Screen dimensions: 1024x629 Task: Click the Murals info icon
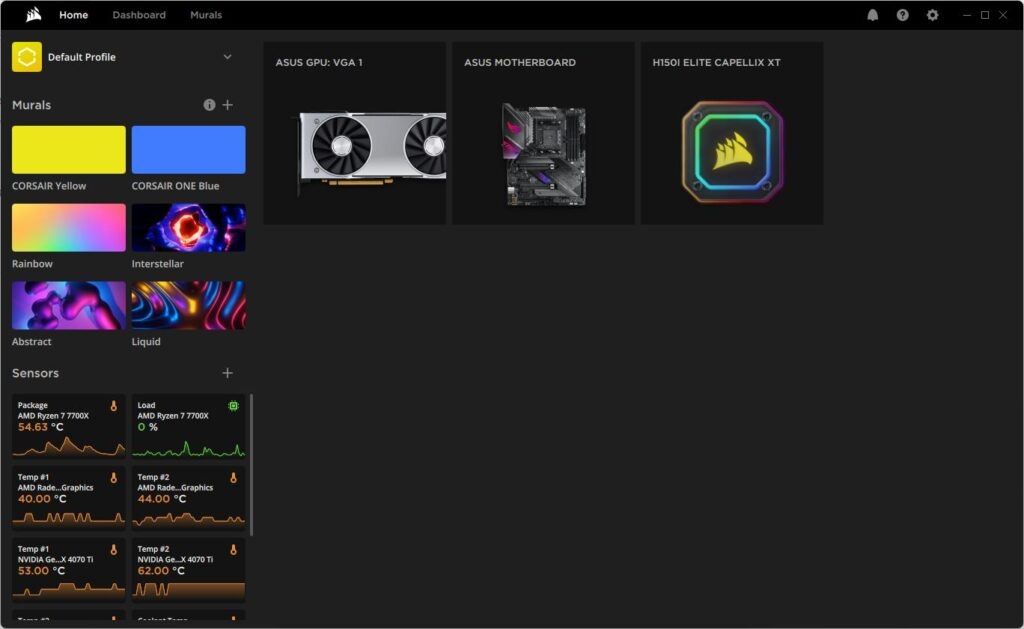click(x=209, y=105)
